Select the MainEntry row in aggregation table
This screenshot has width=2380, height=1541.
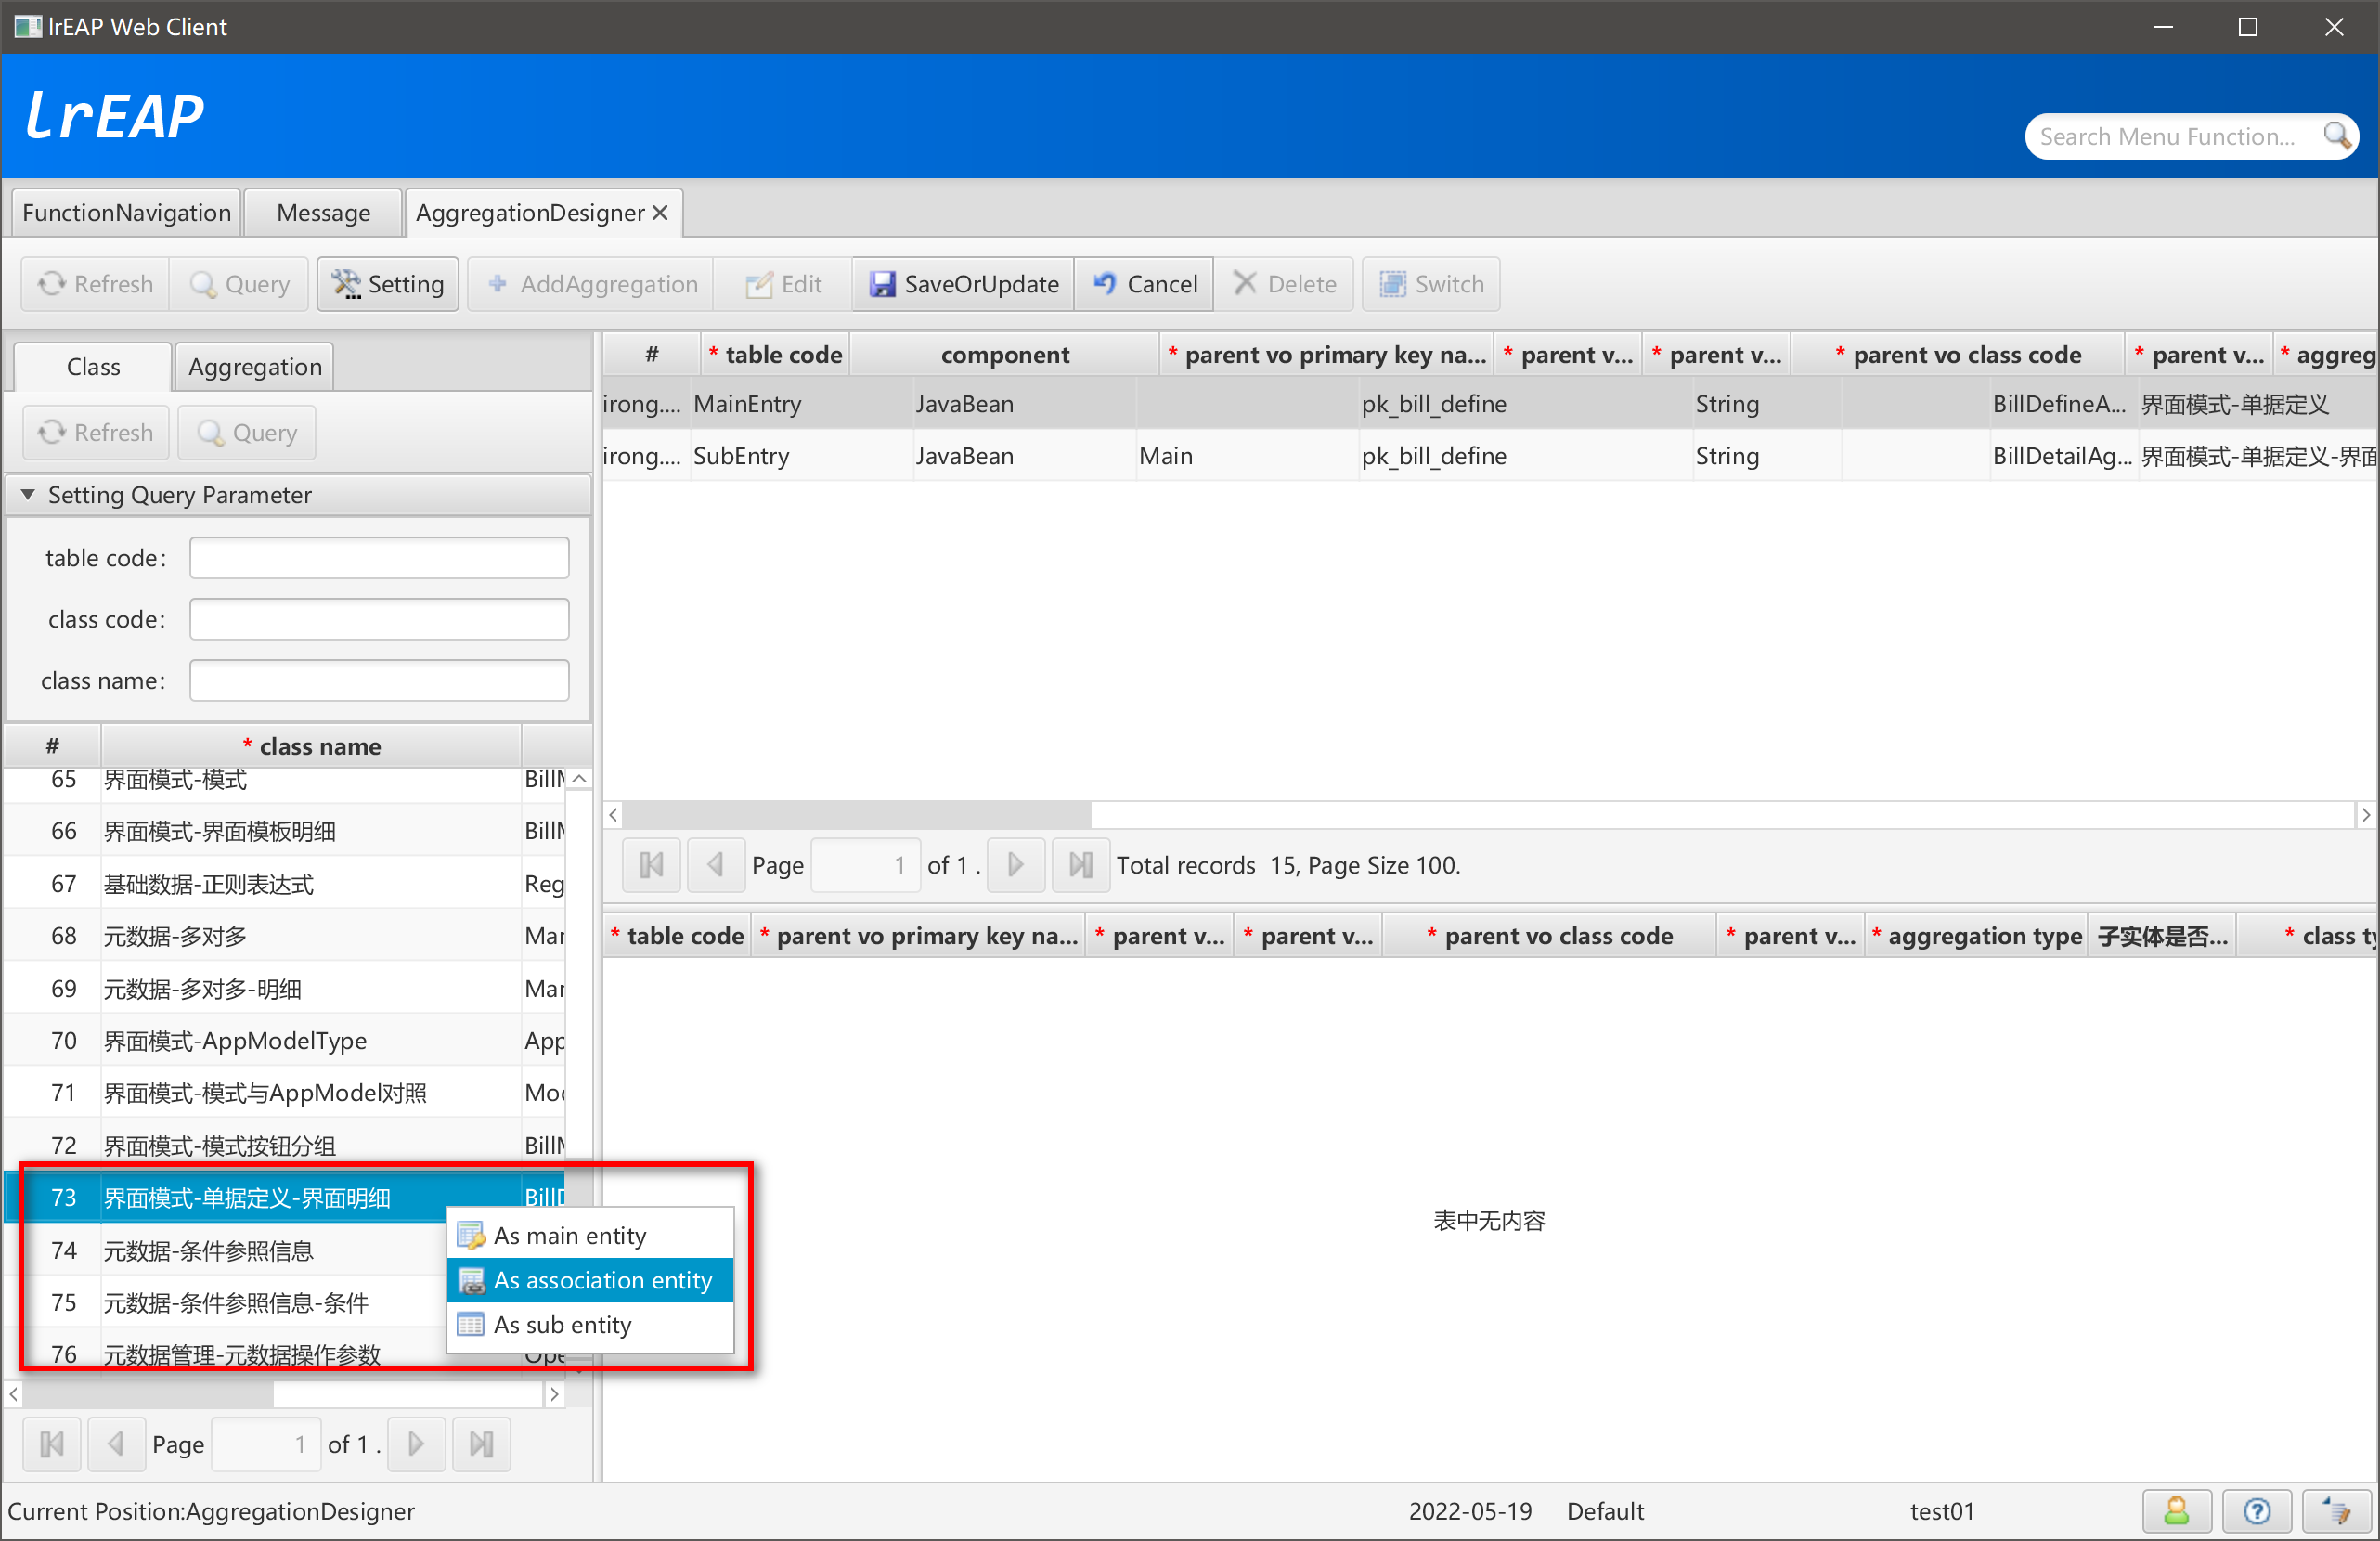point(1490,404)
